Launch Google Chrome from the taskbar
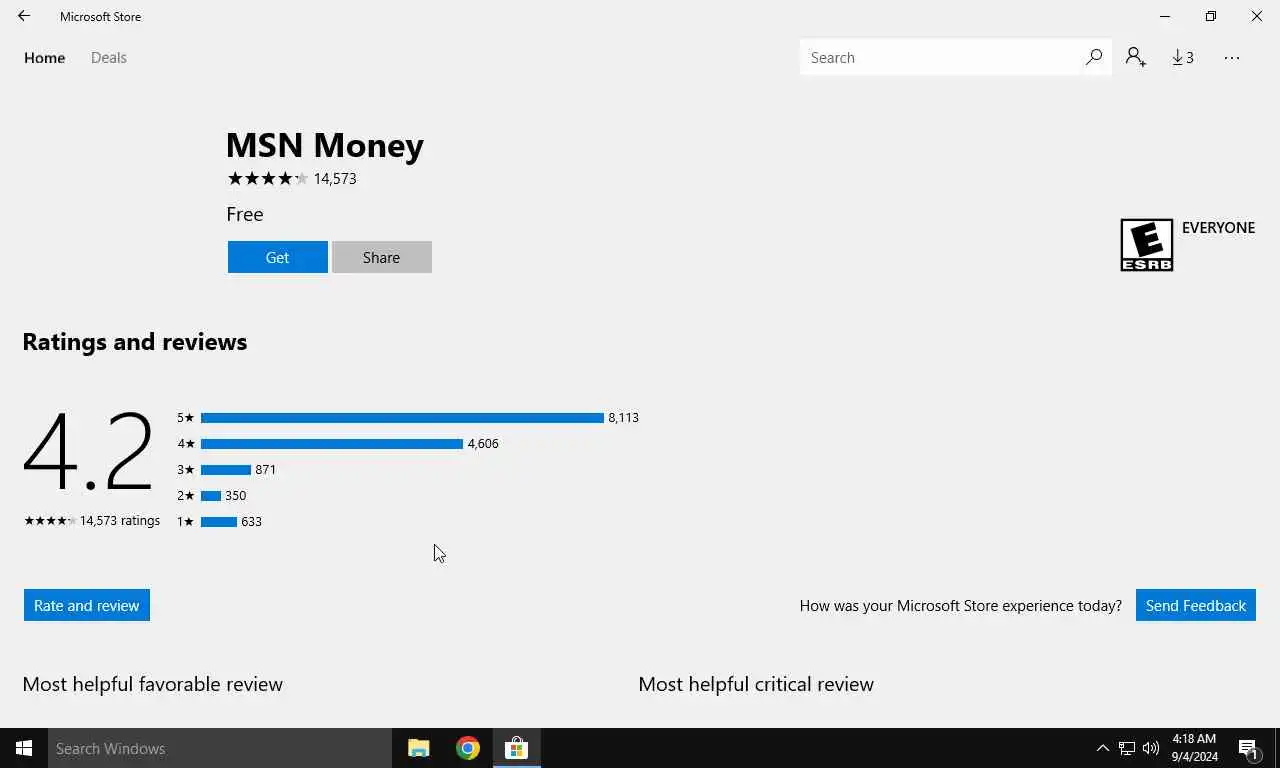 click(x=468, y=748)
